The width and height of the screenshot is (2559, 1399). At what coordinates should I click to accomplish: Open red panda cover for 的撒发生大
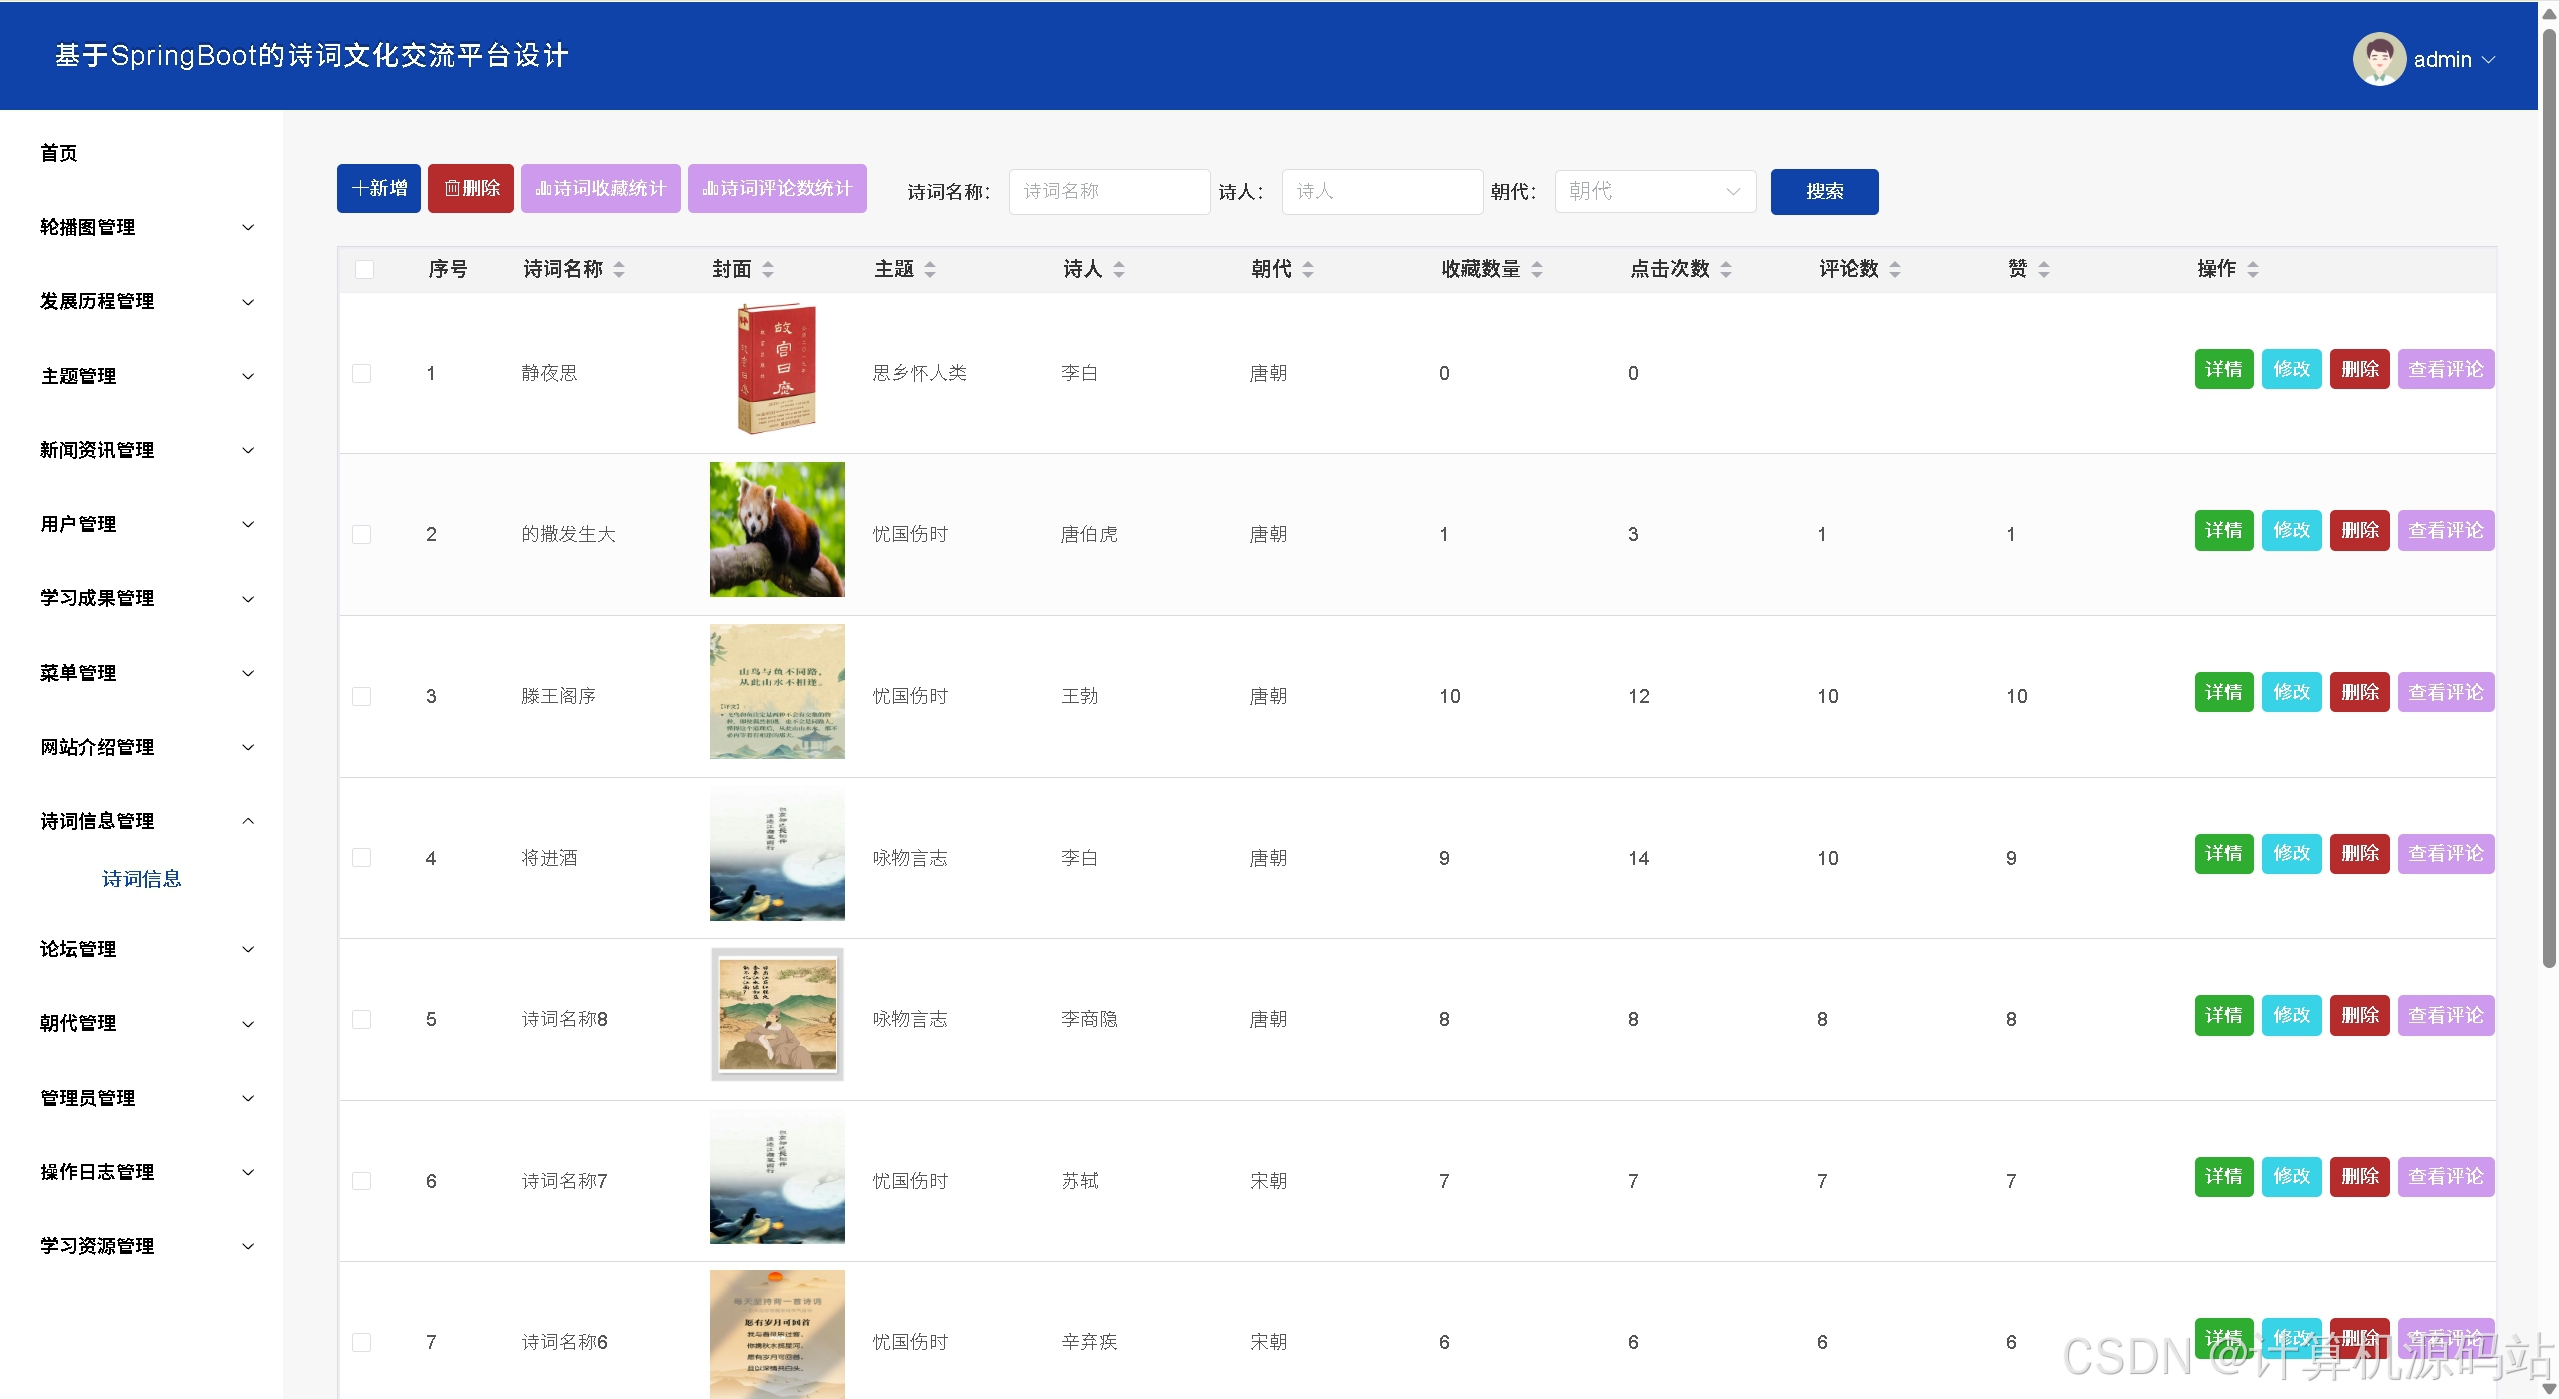(x=777, y=530)
